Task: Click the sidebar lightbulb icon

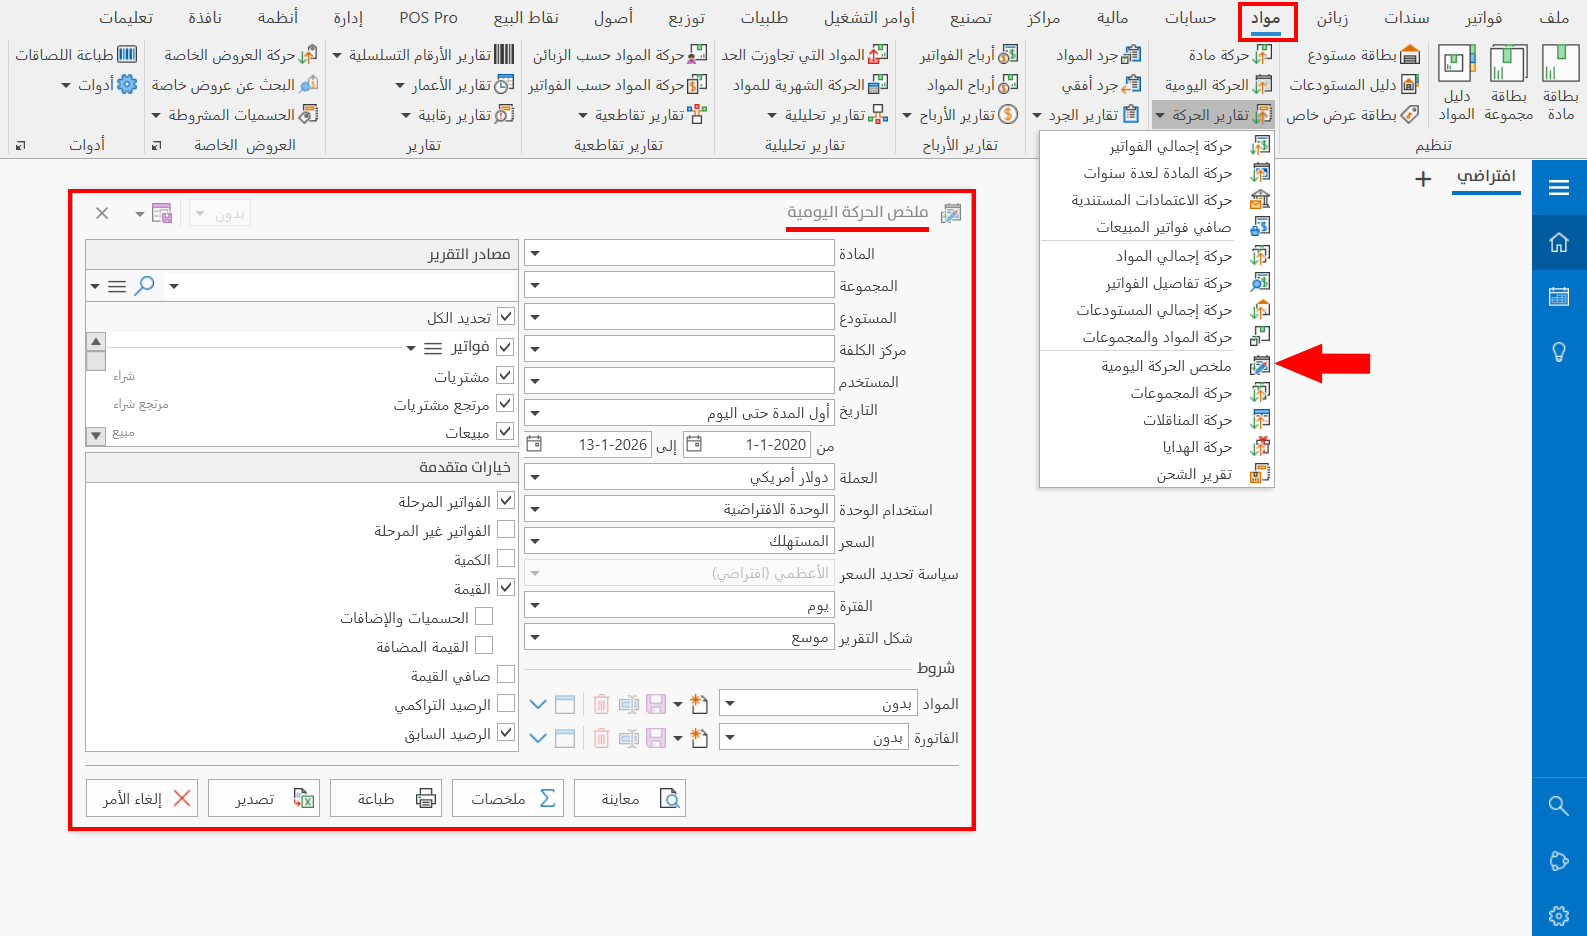Action: tap(1559, 352)
